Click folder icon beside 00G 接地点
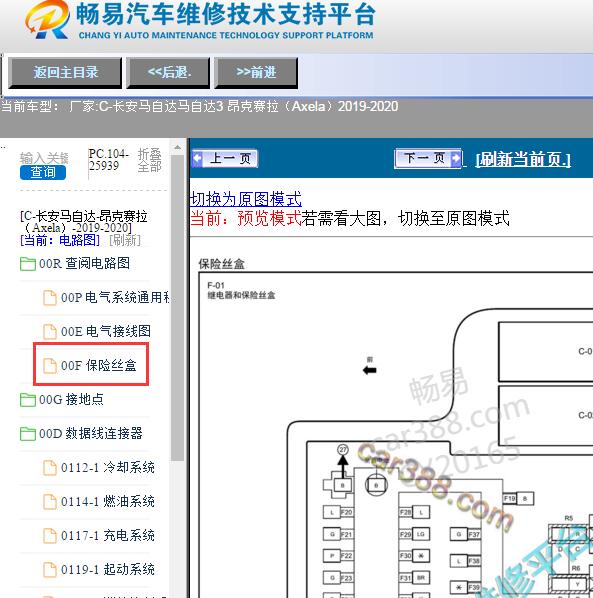The image size is (593, 598). point(28,400)
